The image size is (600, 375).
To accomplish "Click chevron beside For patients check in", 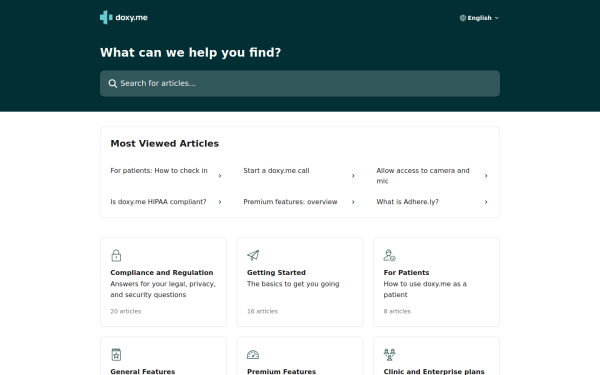I will (x=220, y=176).
